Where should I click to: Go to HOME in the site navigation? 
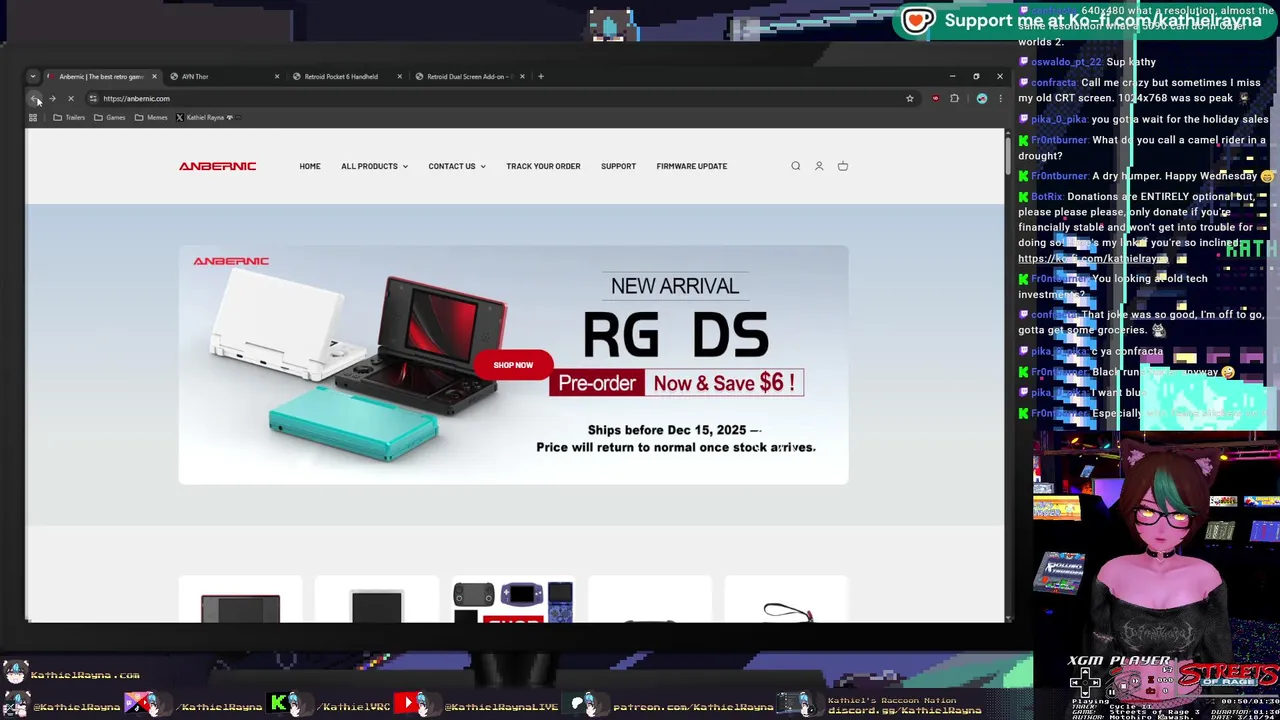pyautogui.click(x=310, y=166)
